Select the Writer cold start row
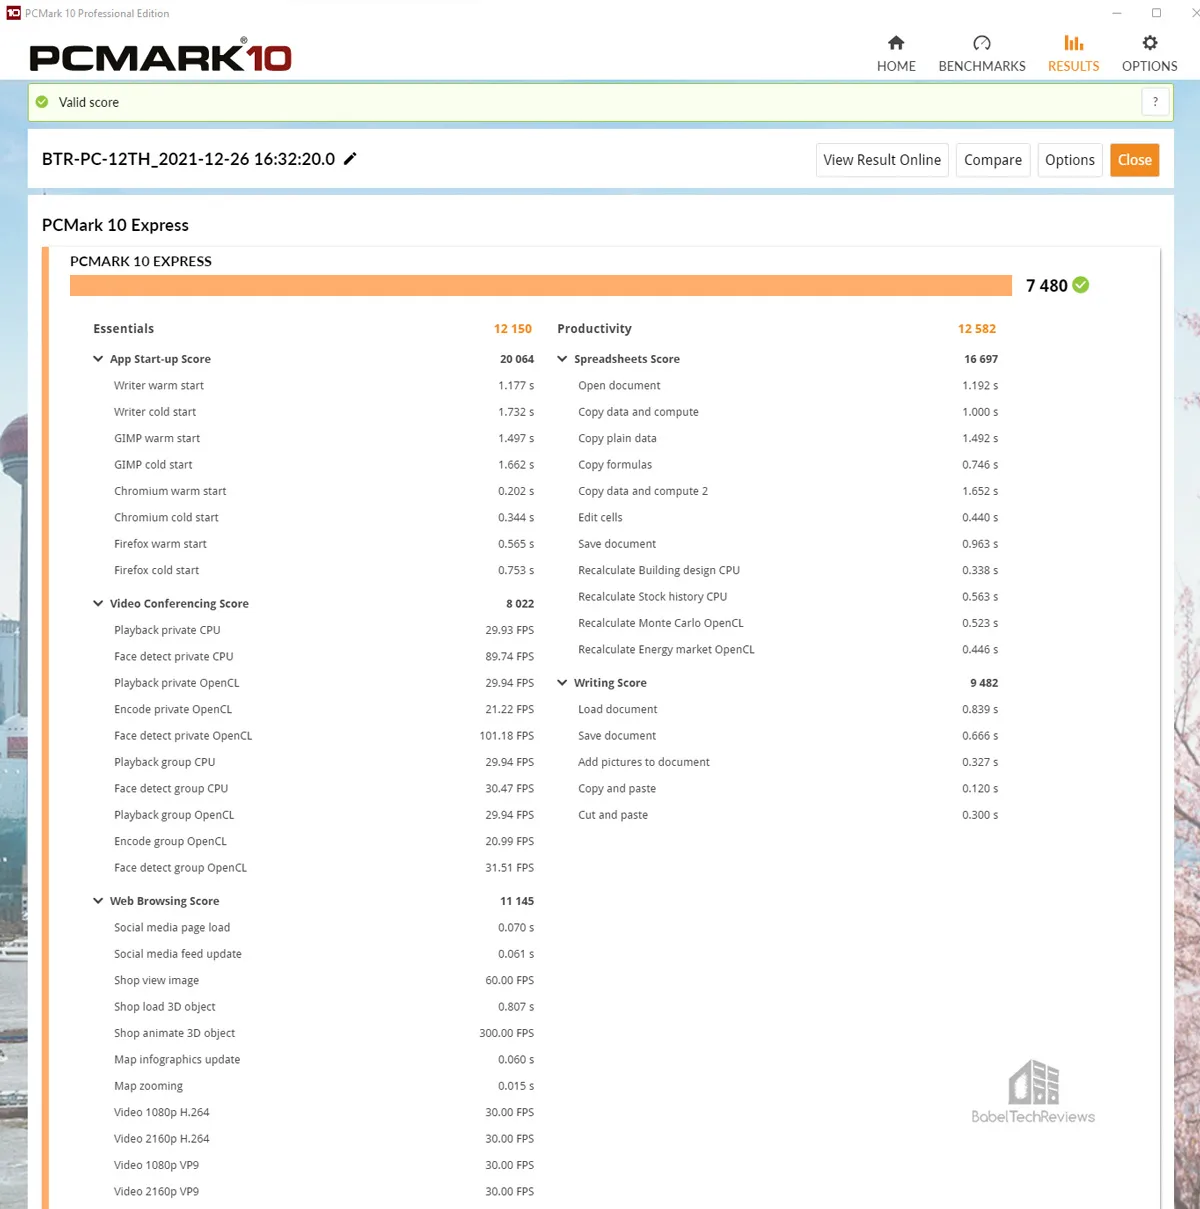Image resolution: width=1200 pixels, height=1209 pixels. tap(324, 412)
